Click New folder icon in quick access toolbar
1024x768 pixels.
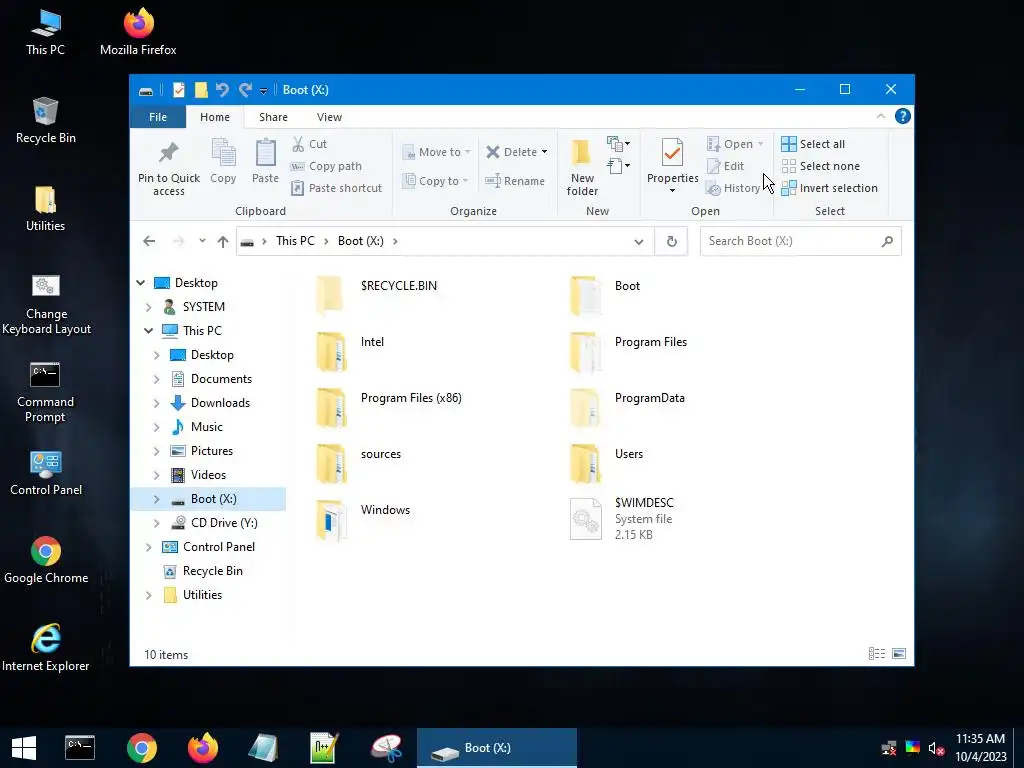tap(200, 90)
